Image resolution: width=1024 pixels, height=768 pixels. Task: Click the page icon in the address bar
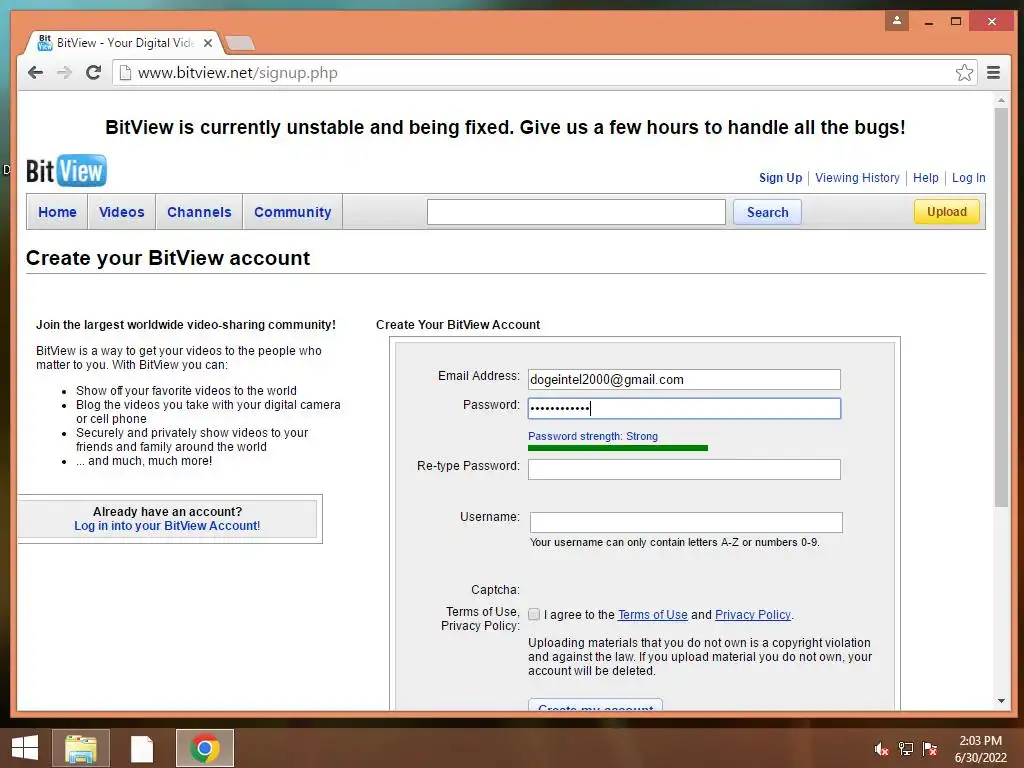[125, 72]
